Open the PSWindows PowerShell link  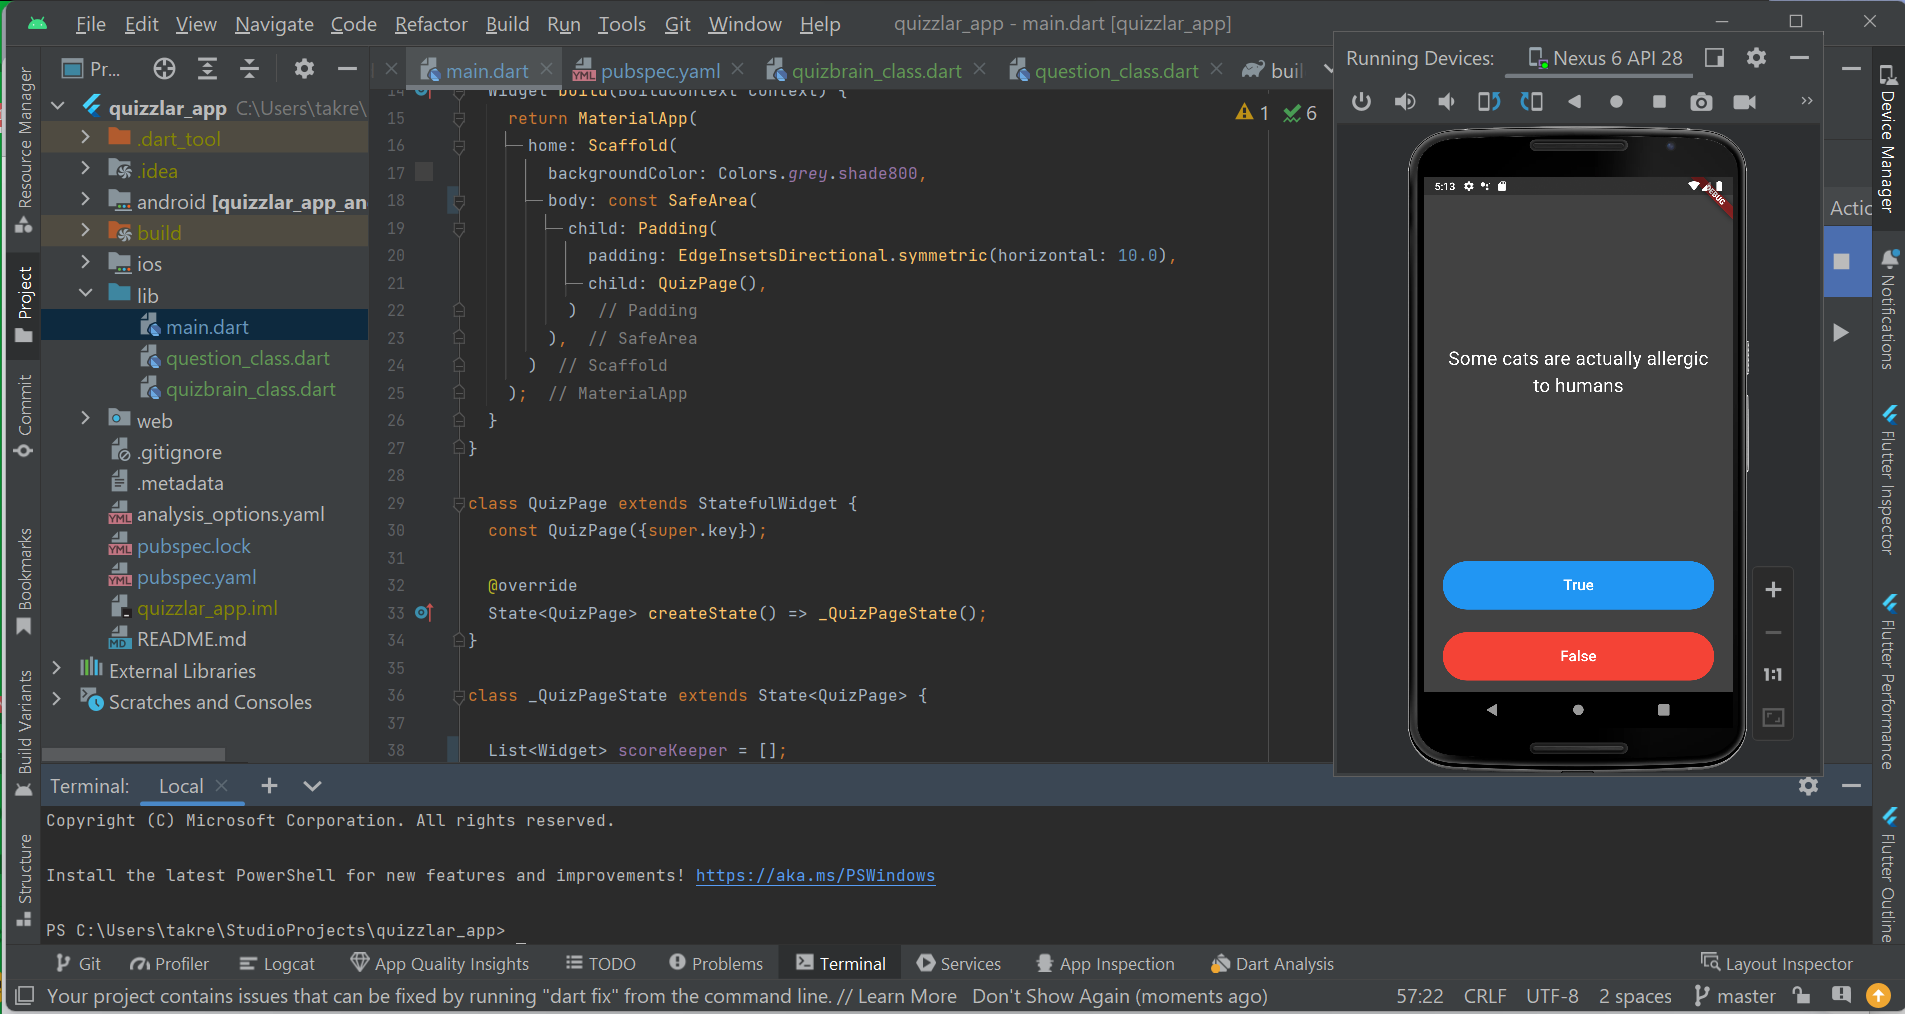click(x=815, y=876)
